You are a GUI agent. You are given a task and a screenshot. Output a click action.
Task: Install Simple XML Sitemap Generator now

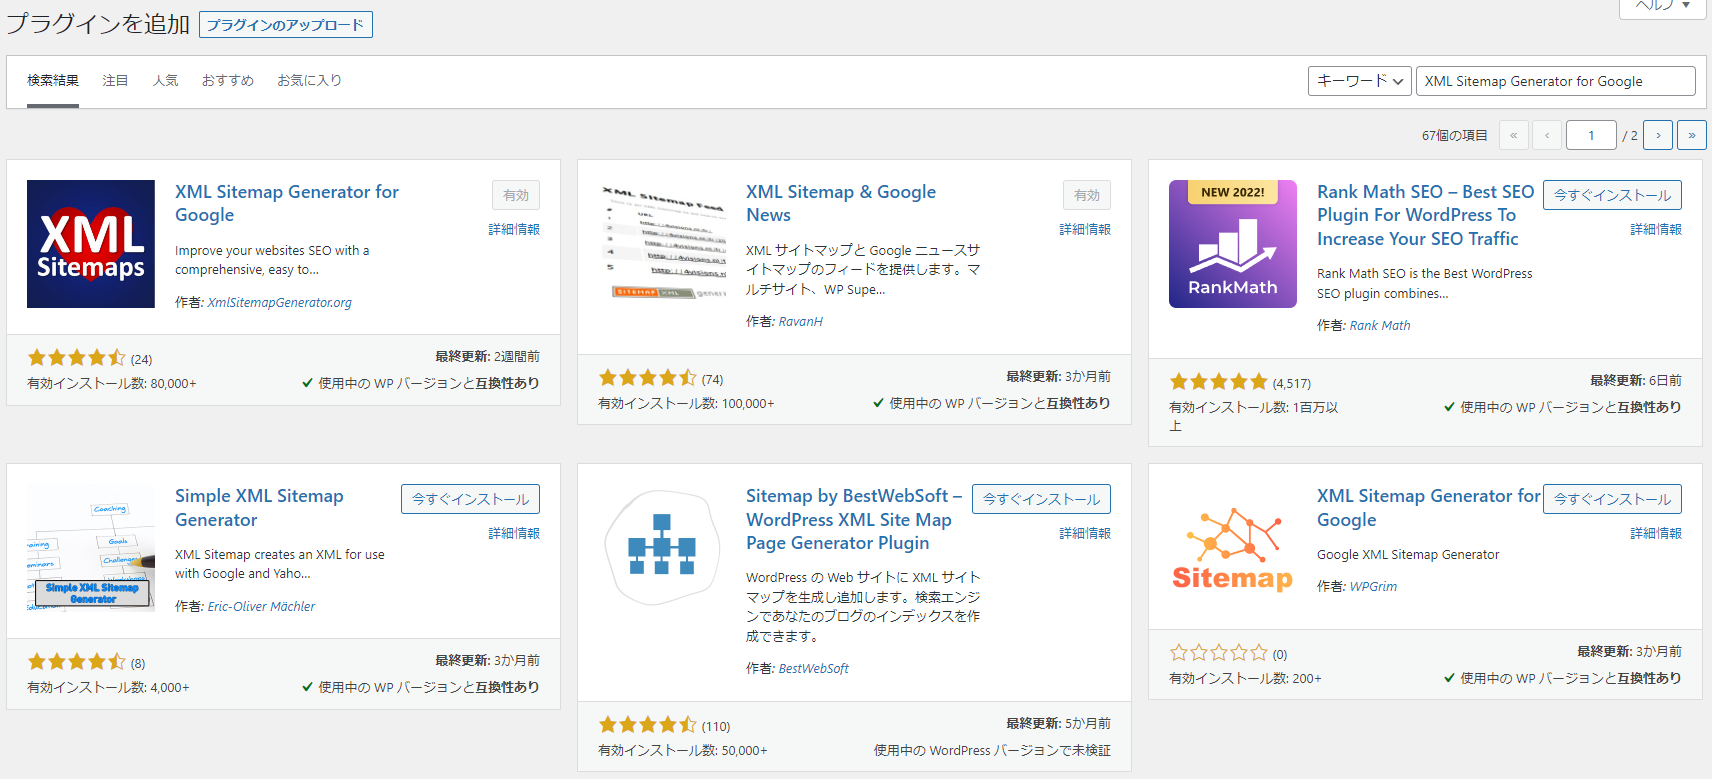pos(470,499)
